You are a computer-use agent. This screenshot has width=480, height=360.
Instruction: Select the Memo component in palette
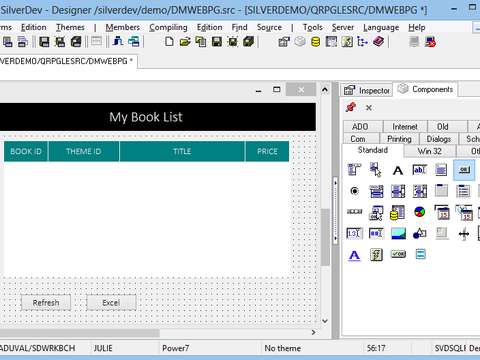click(x=441, y=170)
